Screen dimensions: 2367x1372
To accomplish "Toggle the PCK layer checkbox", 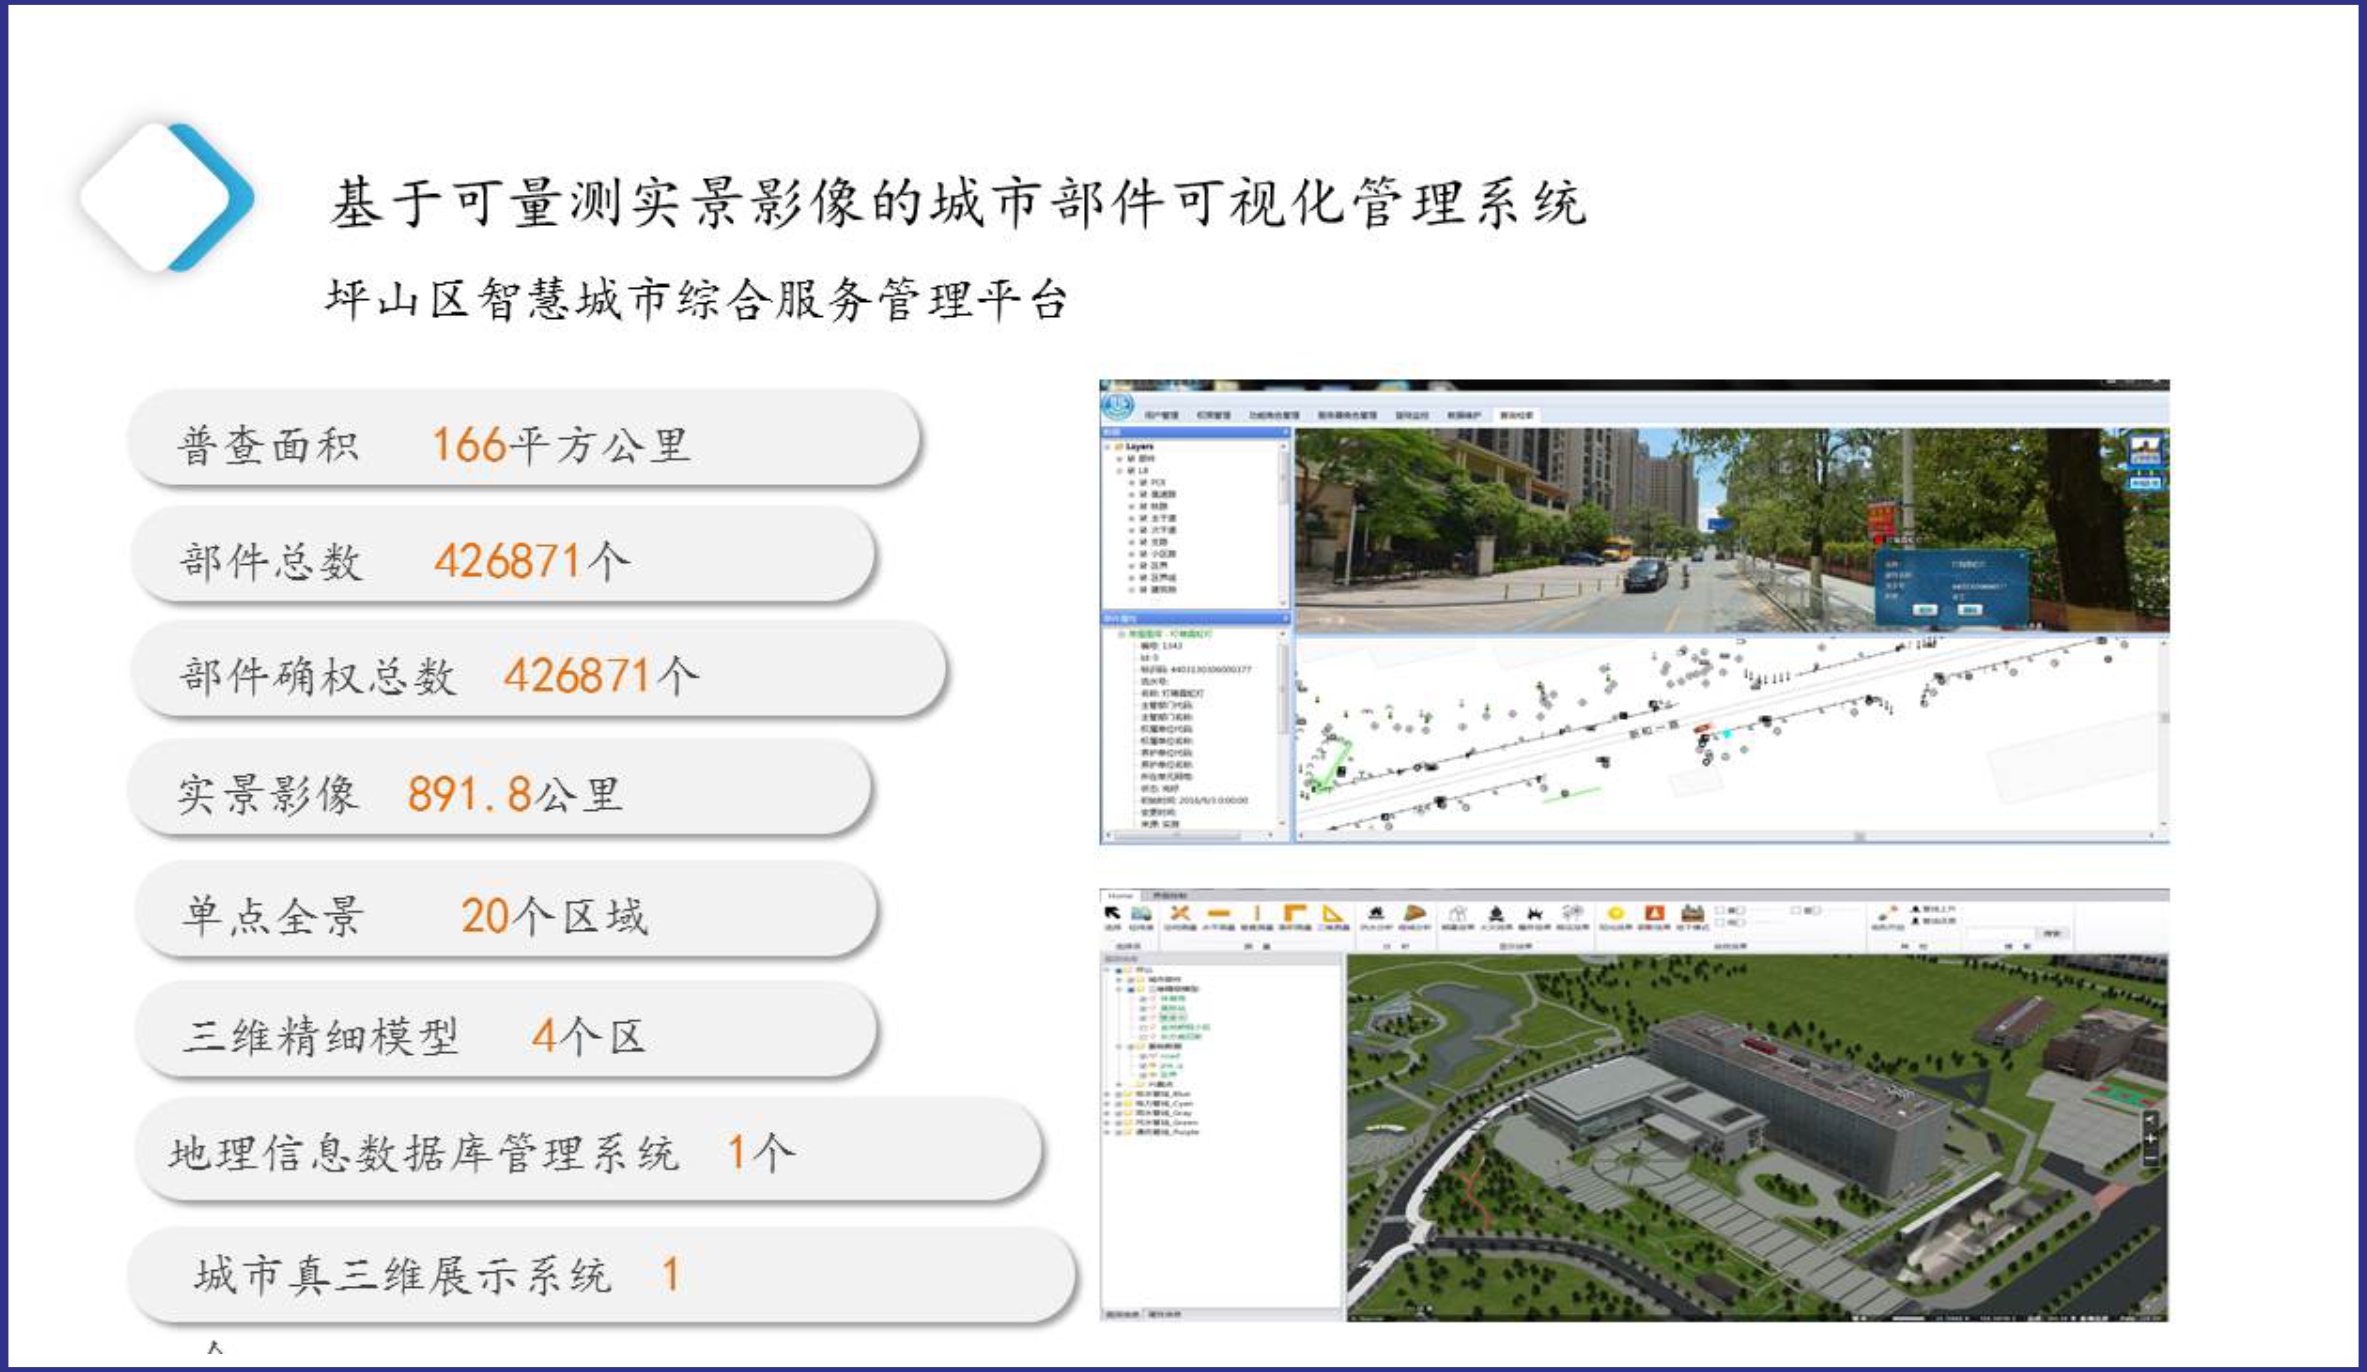I will point(1142,483).
